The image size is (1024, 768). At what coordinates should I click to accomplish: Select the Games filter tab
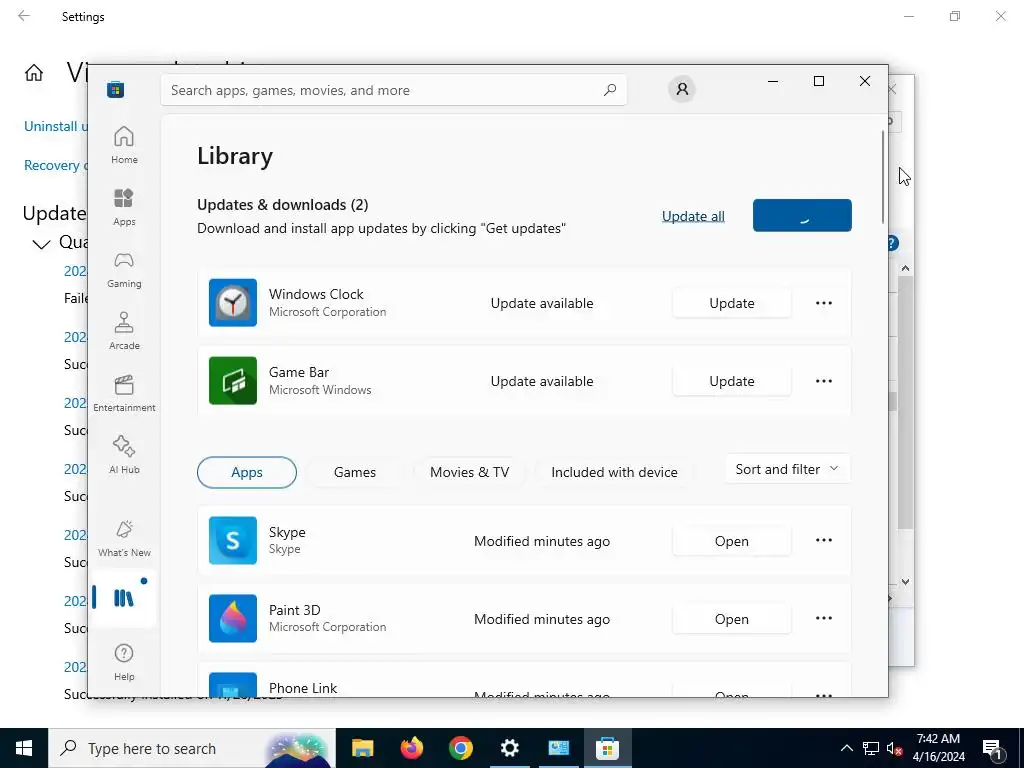[x=355, y=472]
